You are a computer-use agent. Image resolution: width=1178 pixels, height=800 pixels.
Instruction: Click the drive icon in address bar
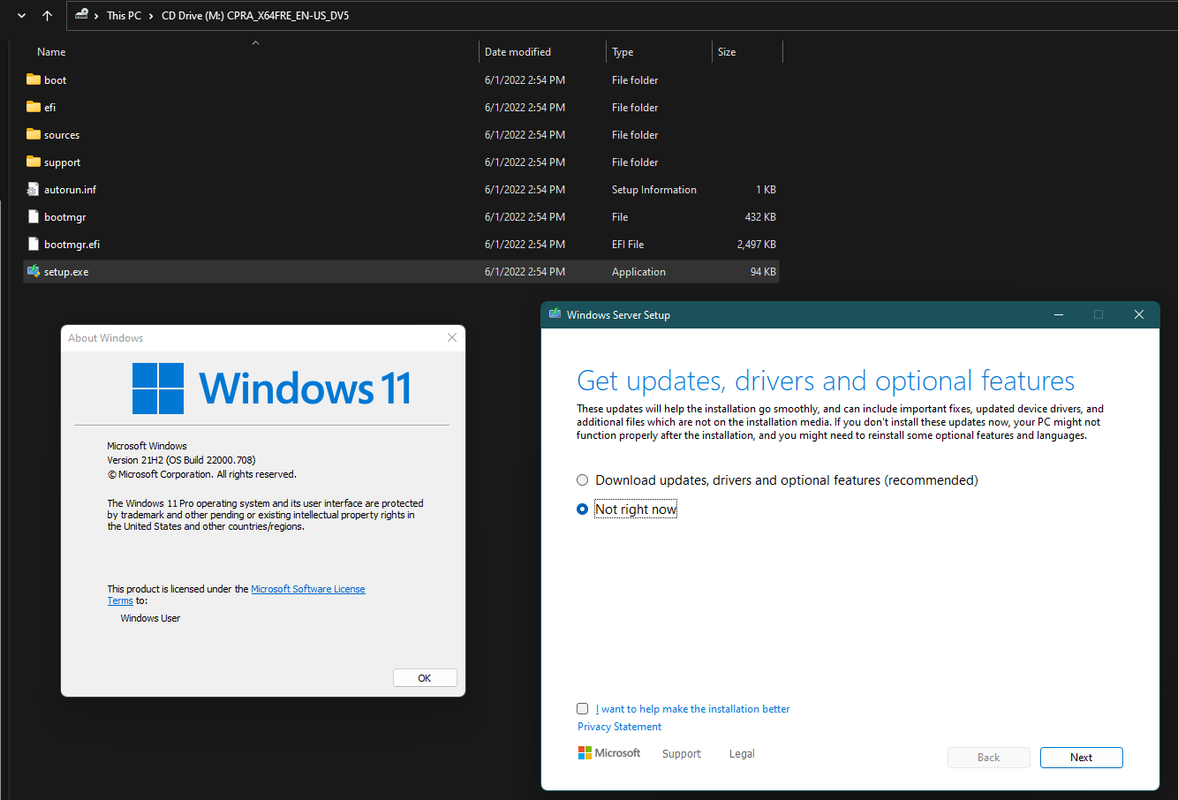pyautogui.click(x=81, y=14)
